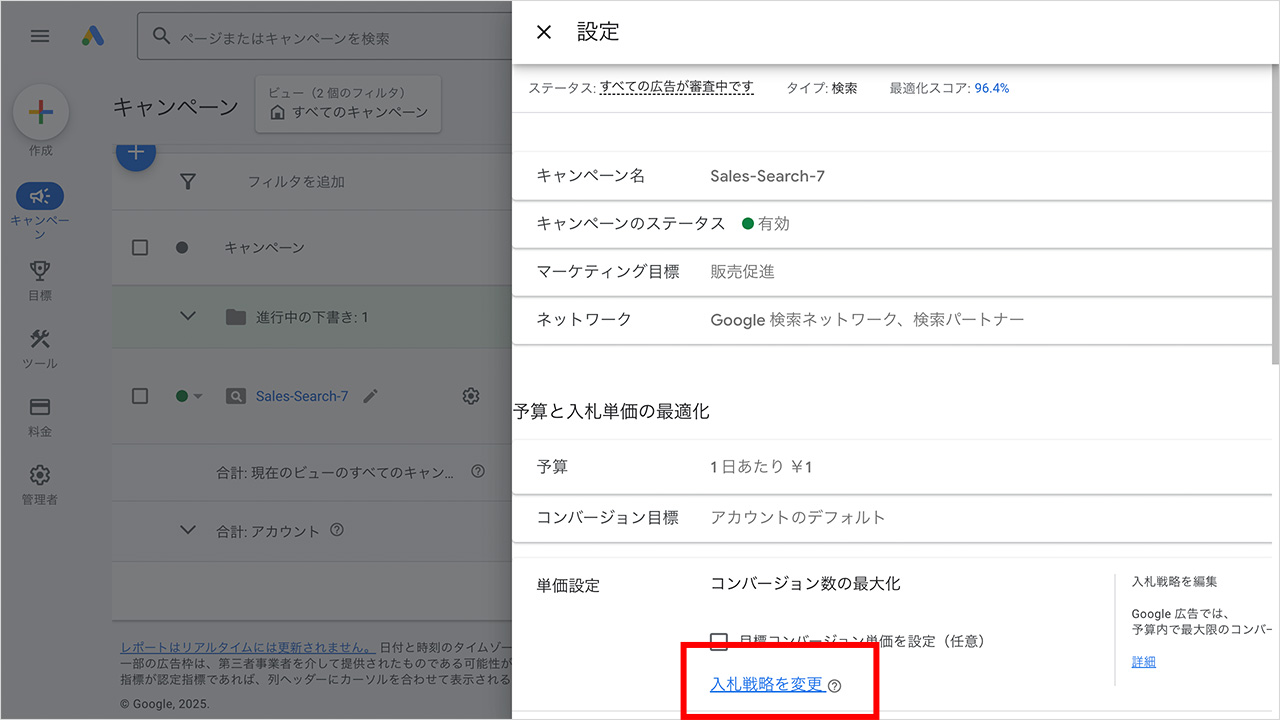Select the Sales-Search-7 row checkbox
The height and width of the screenshot is (720, 1280).
point(139,396)
